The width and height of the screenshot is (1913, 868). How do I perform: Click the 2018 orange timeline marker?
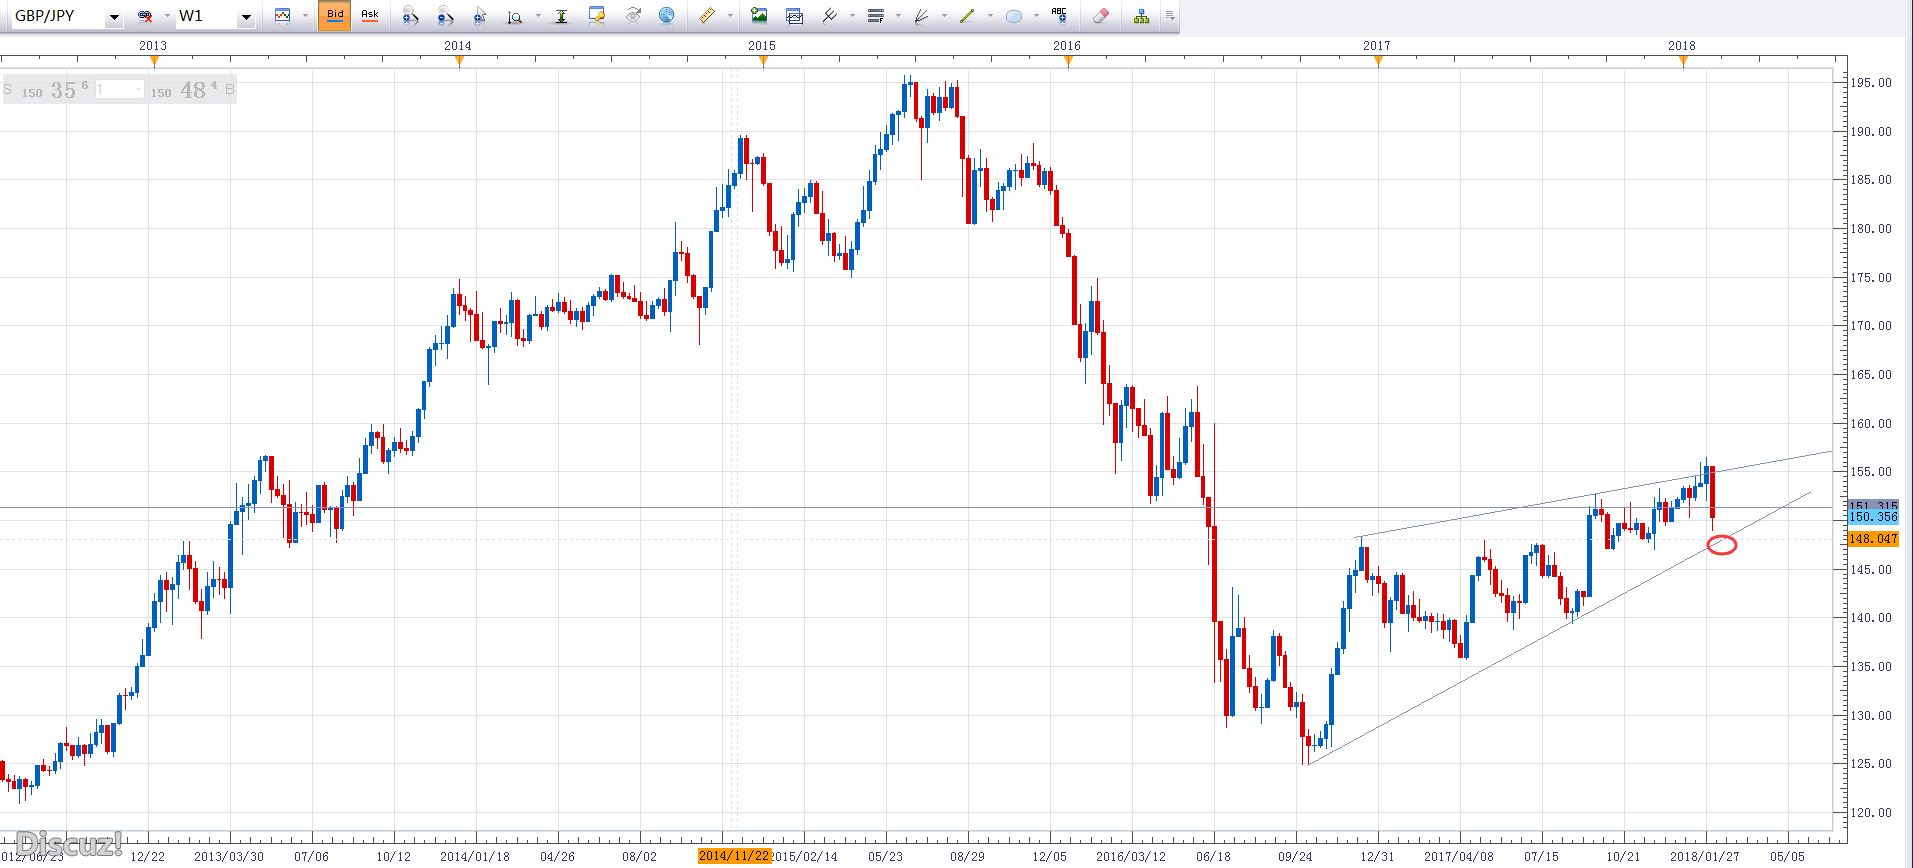coord(1684,61)
